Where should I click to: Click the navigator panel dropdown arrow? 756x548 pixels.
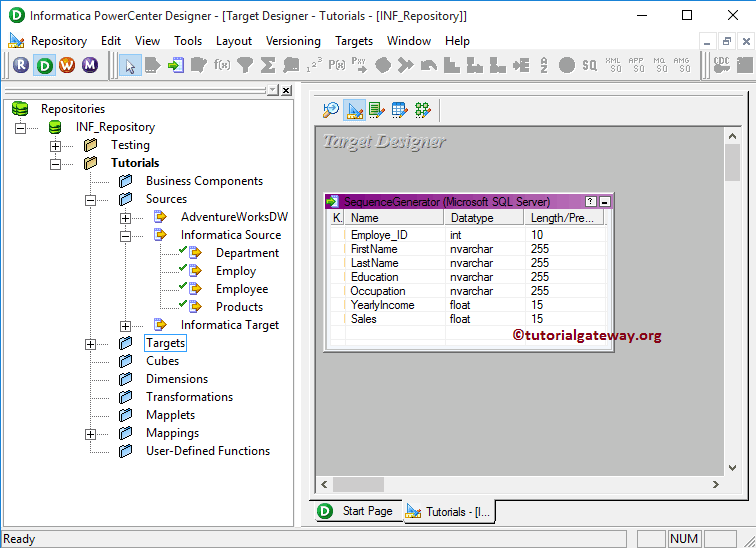pyautogui.click(x=273, y=90)
